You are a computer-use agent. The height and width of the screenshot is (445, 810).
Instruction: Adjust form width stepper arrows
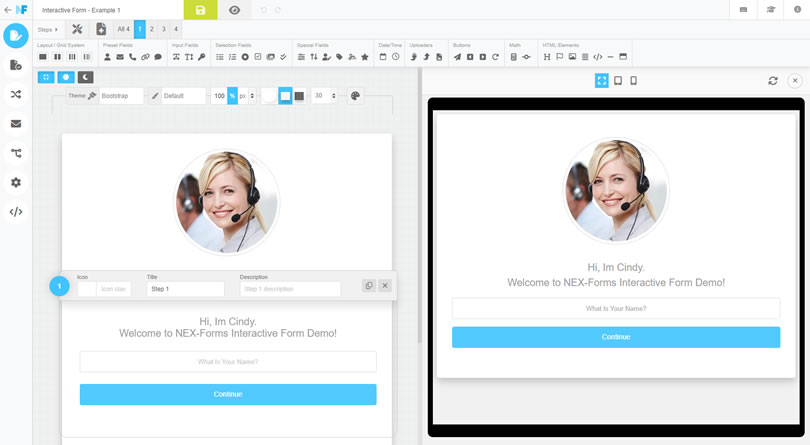[x=252, y=96]
